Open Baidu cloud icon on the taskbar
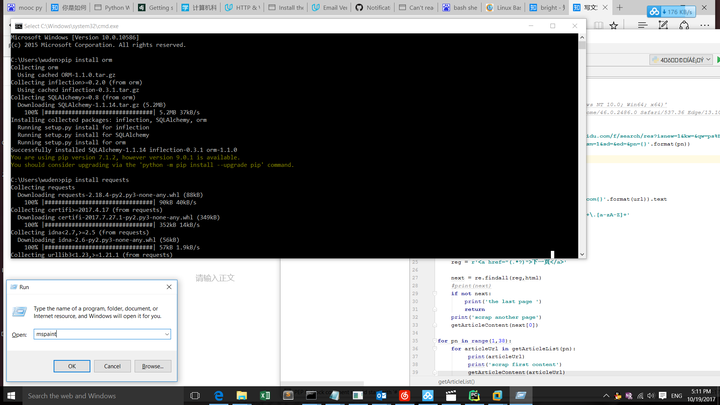720x405 pixels. pyautogui.click(x=428, y=396)
